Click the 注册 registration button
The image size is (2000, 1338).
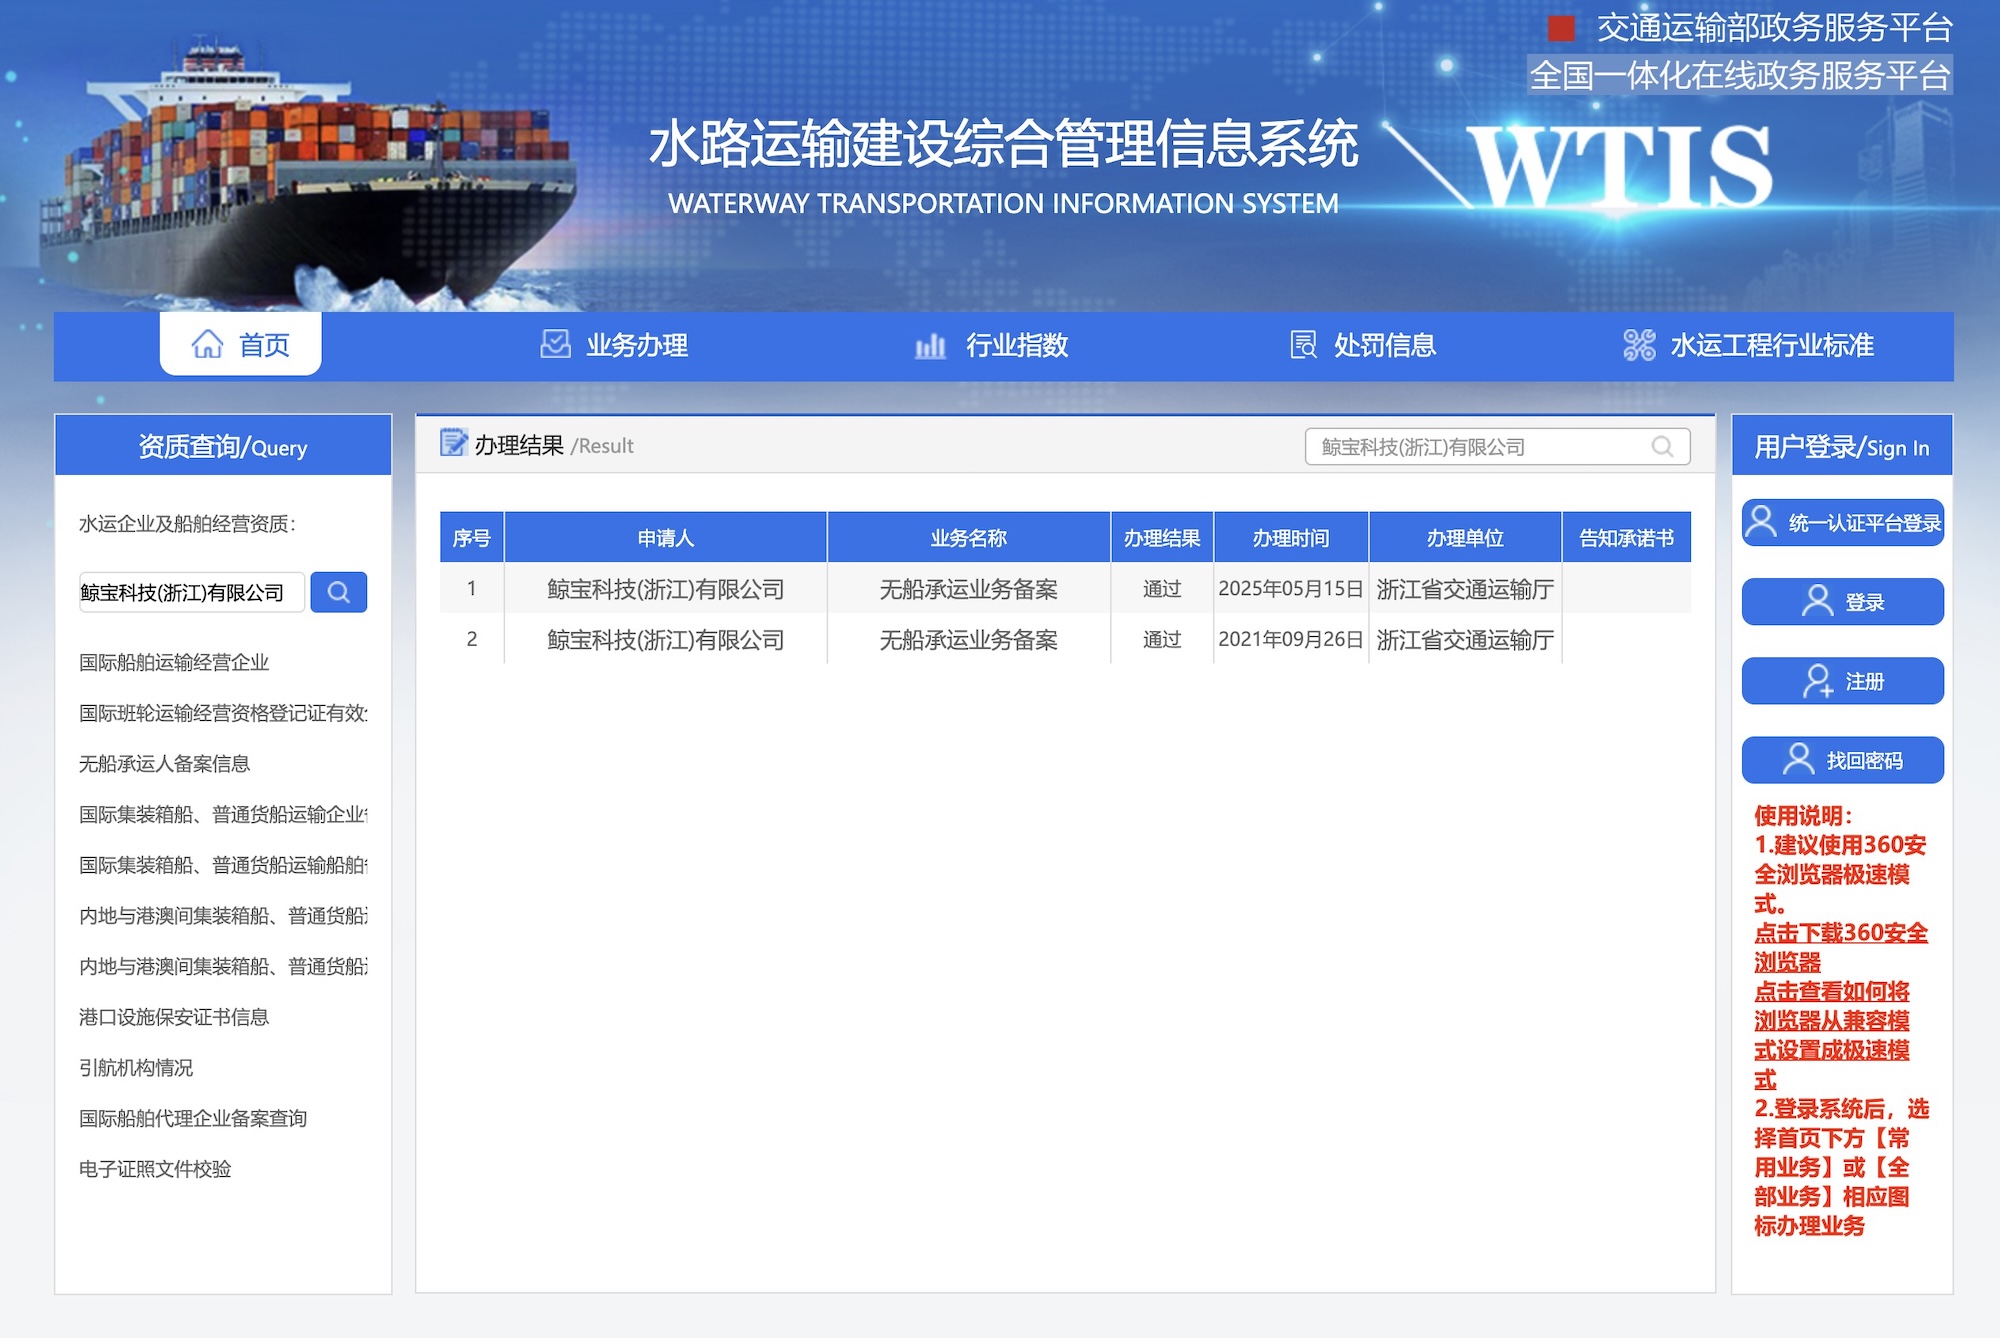click(1842, 681)
